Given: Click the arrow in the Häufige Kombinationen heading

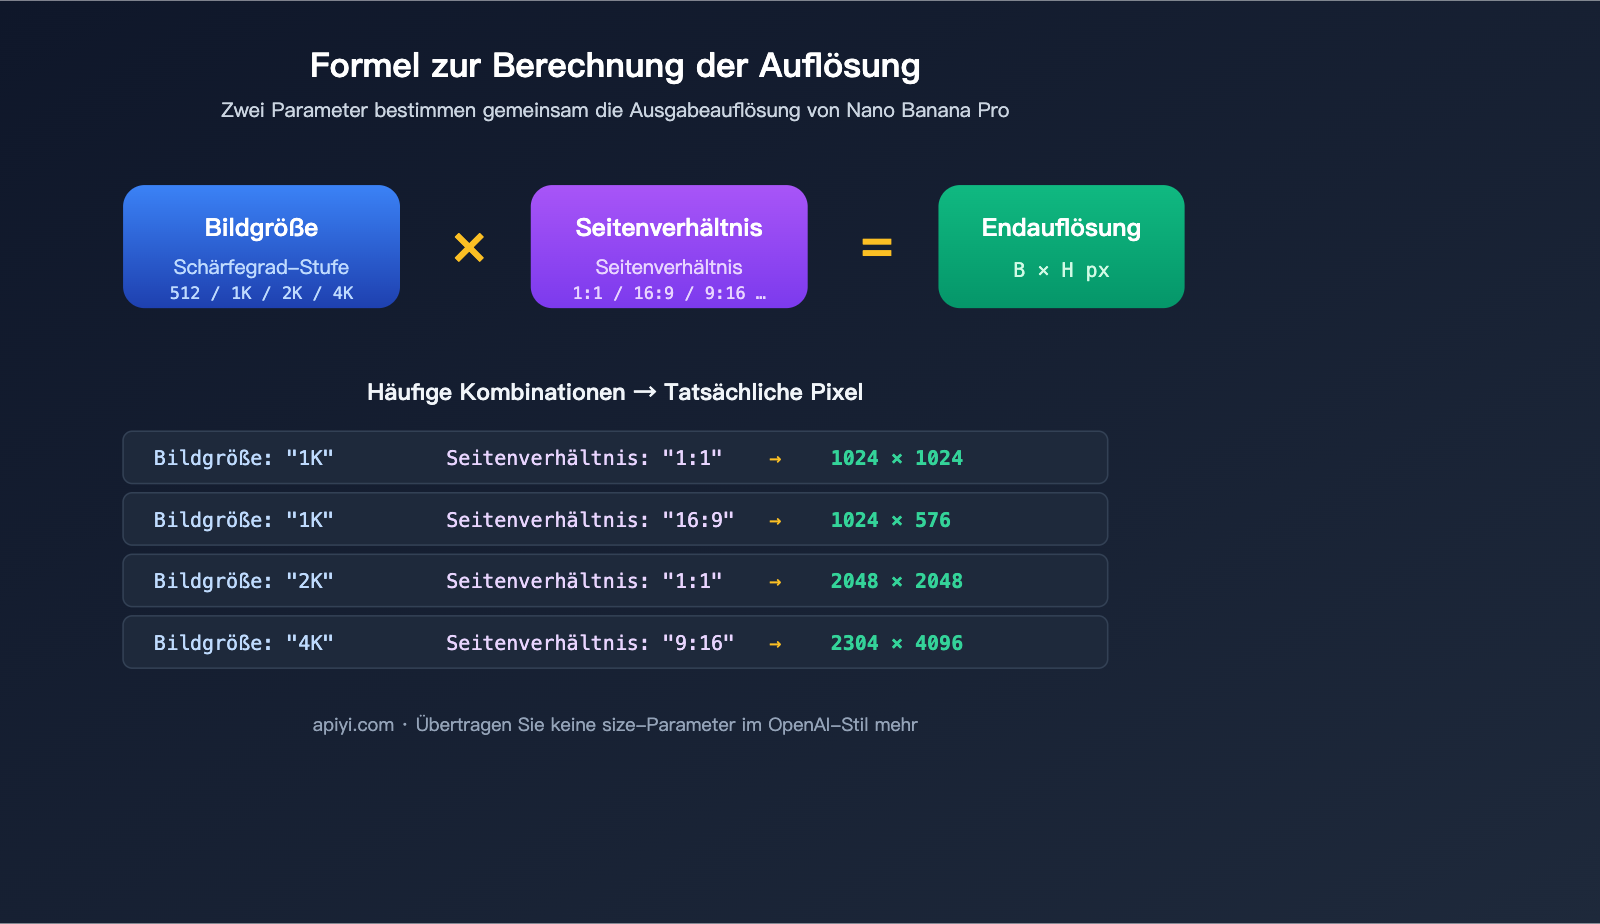Looking at the screenshot, I should [x=645, y=392].
